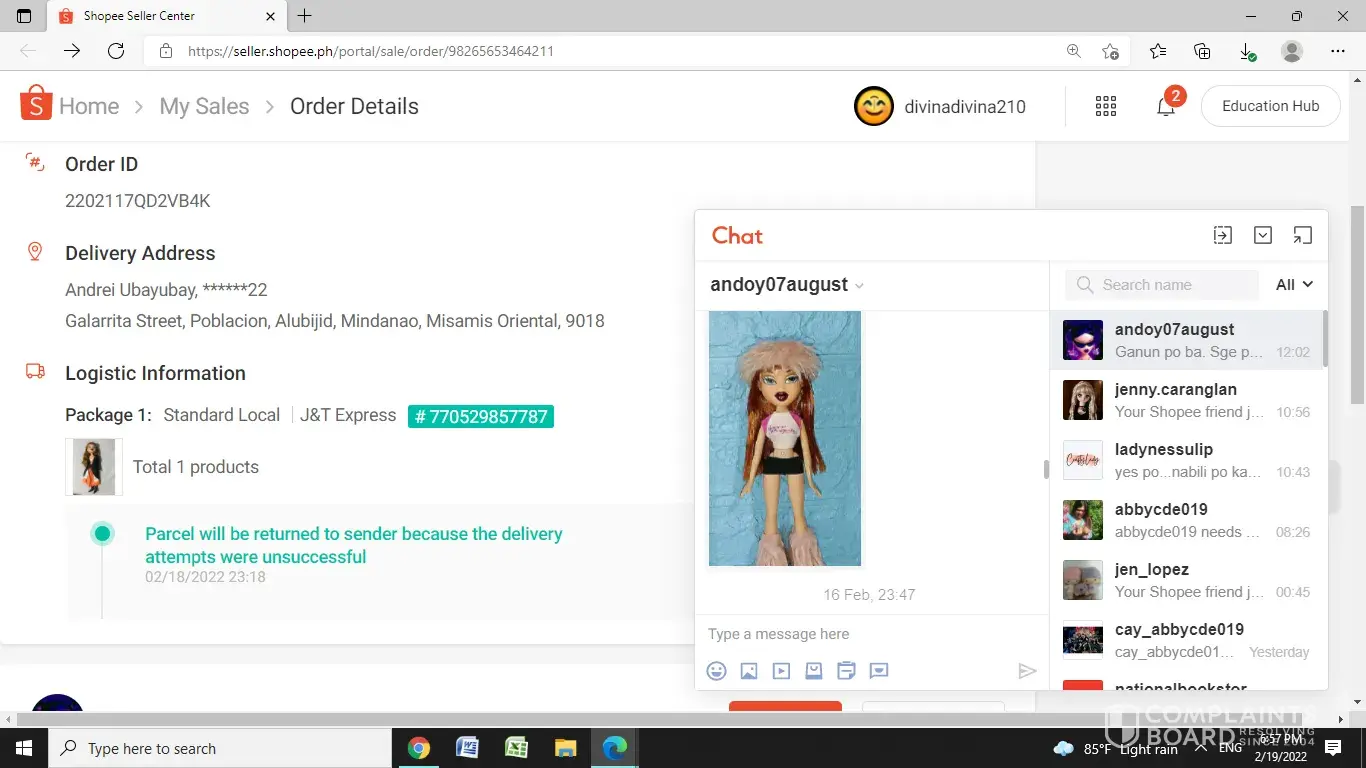Click the send image icon in chat
The image size is (1366, 768).
749,671
